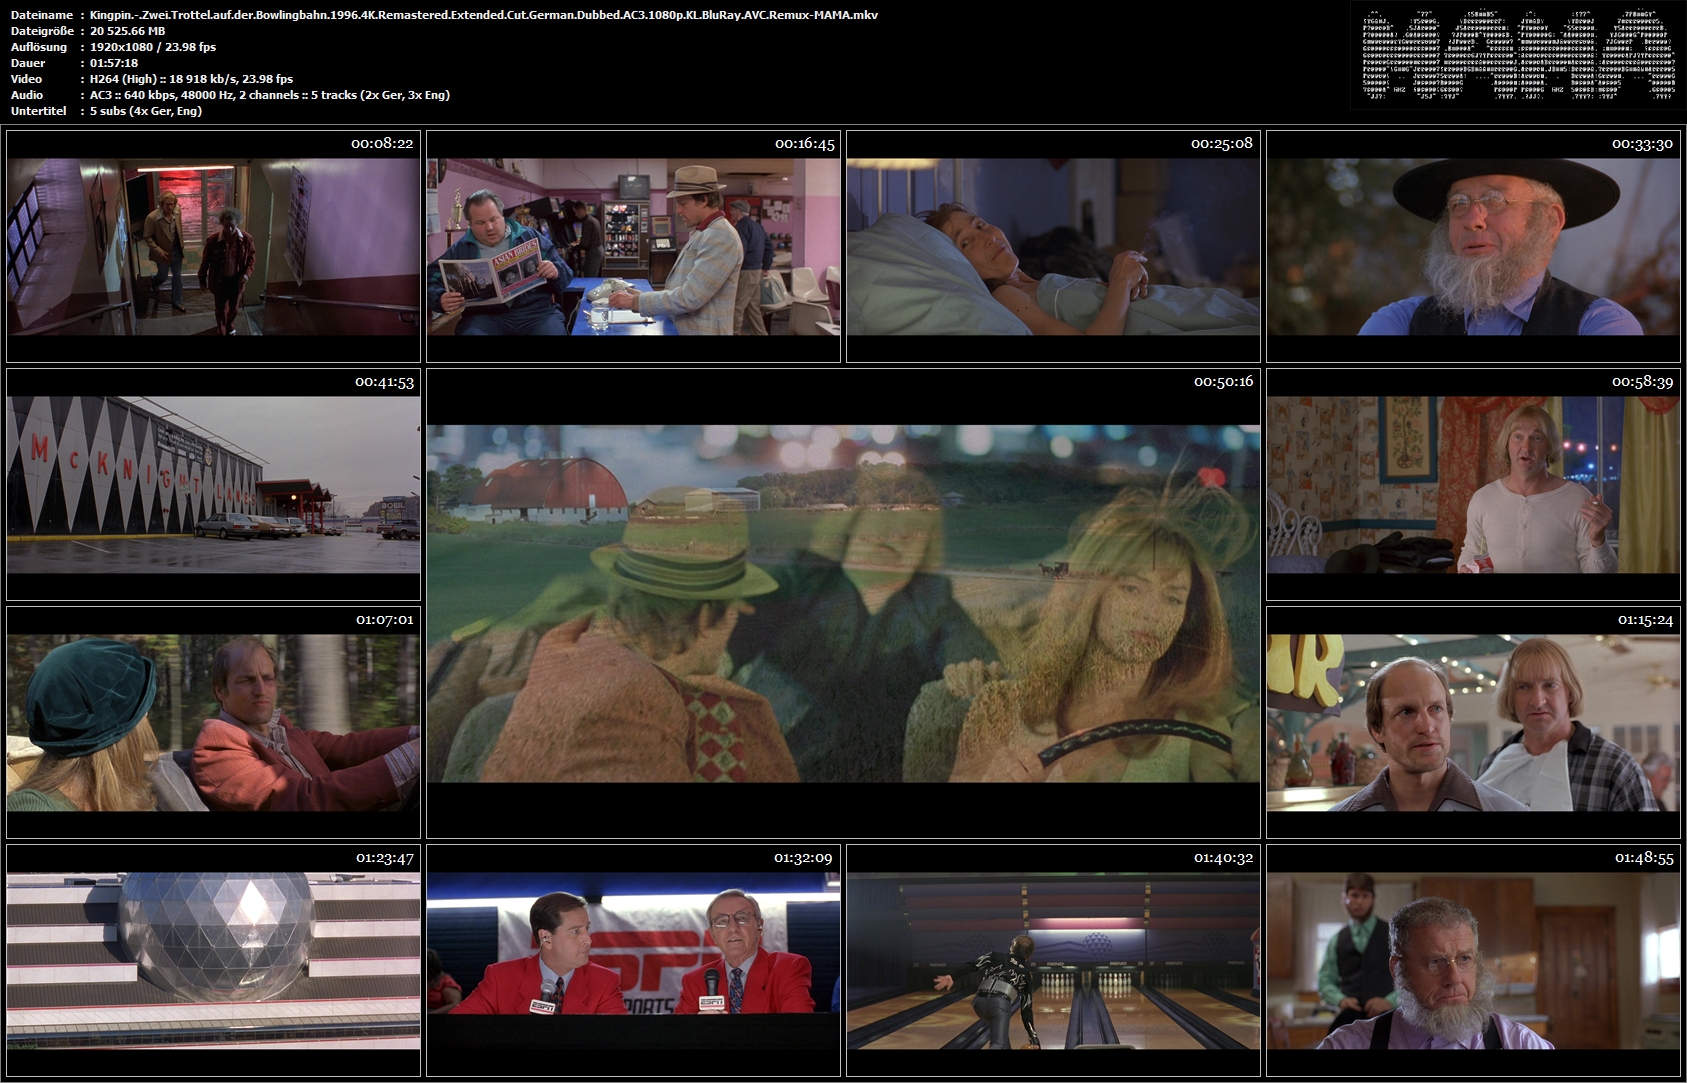Open the thumbnail of the person lying in bed
Image resolution: width=1687 pixels, height=1083 pixels.
(x=1053, y=246)
